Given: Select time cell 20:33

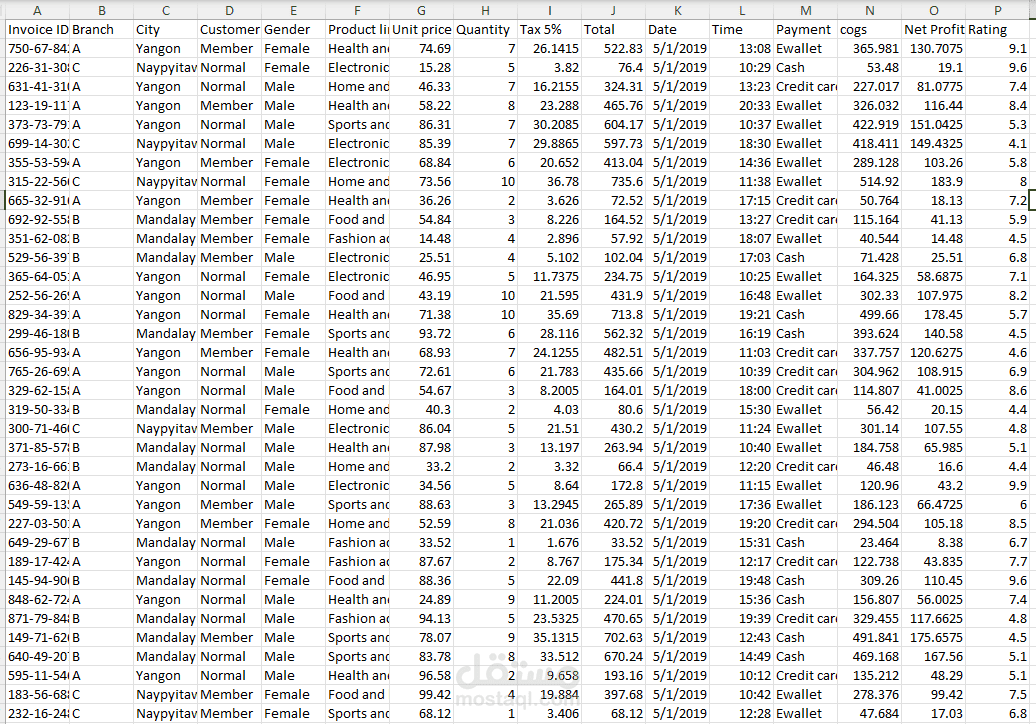Looking at the screenshot, I should click(741, 106).
